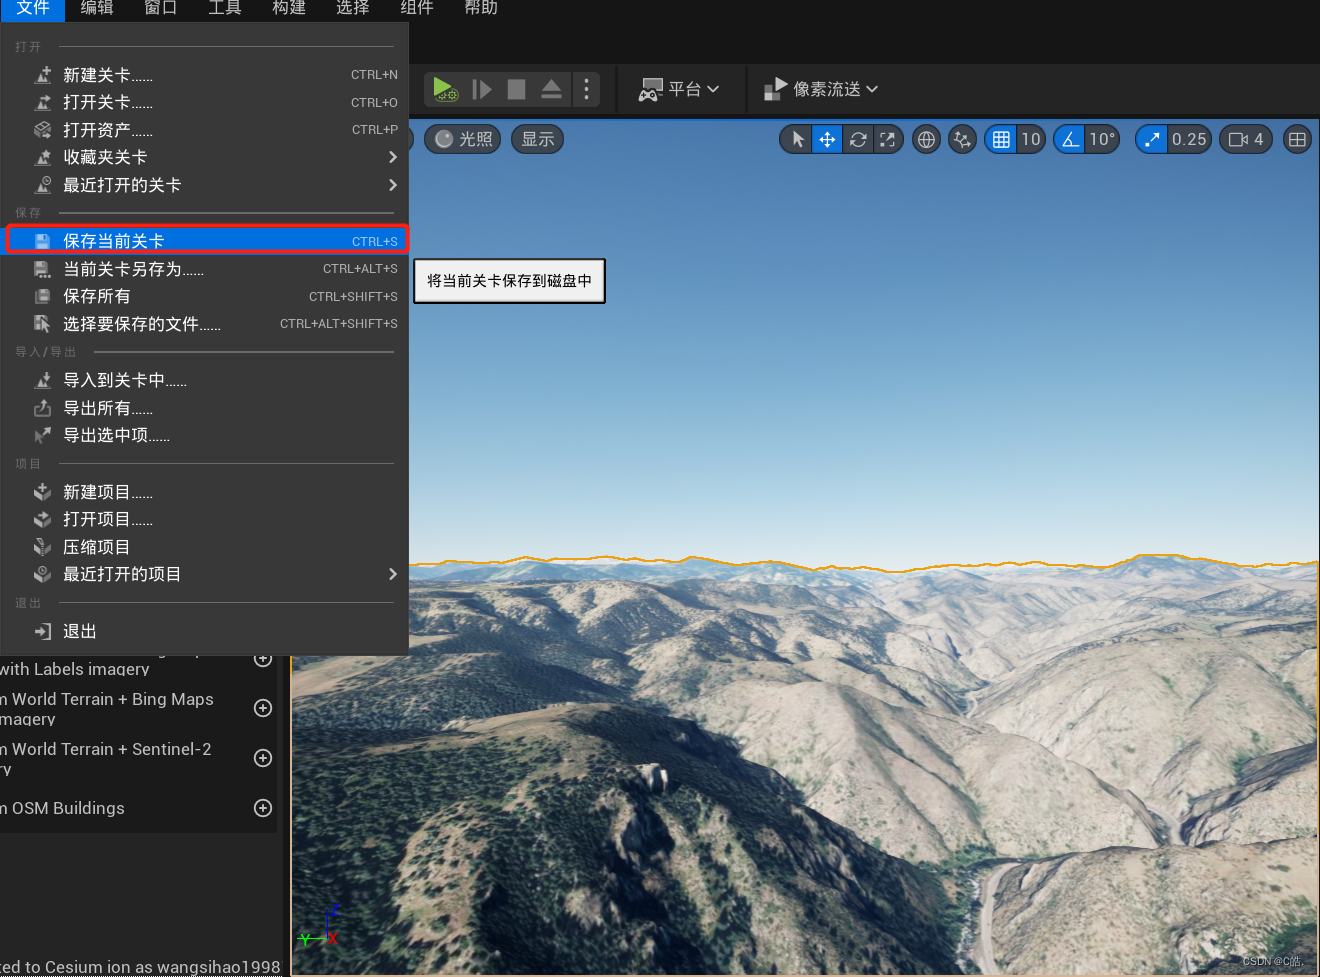Click the XYZ axis gizmo in viewport
The image size is (1320, 977).
319,926
